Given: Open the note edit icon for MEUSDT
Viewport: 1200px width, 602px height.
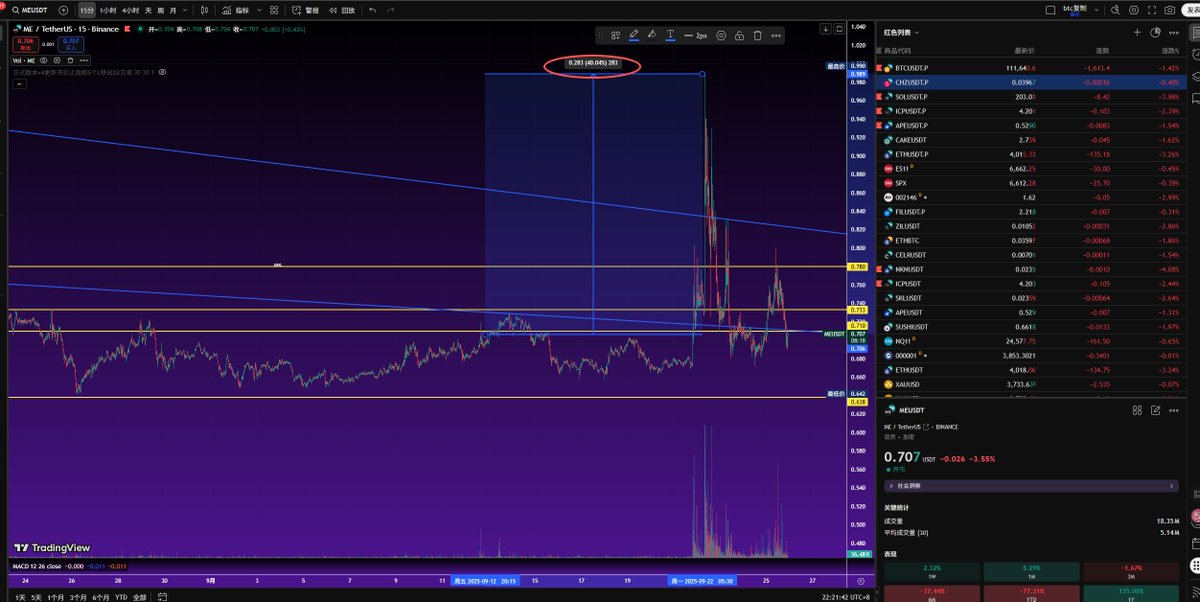Looking at the screenshot, I should pyautogui.click(x=1156, y=410).
